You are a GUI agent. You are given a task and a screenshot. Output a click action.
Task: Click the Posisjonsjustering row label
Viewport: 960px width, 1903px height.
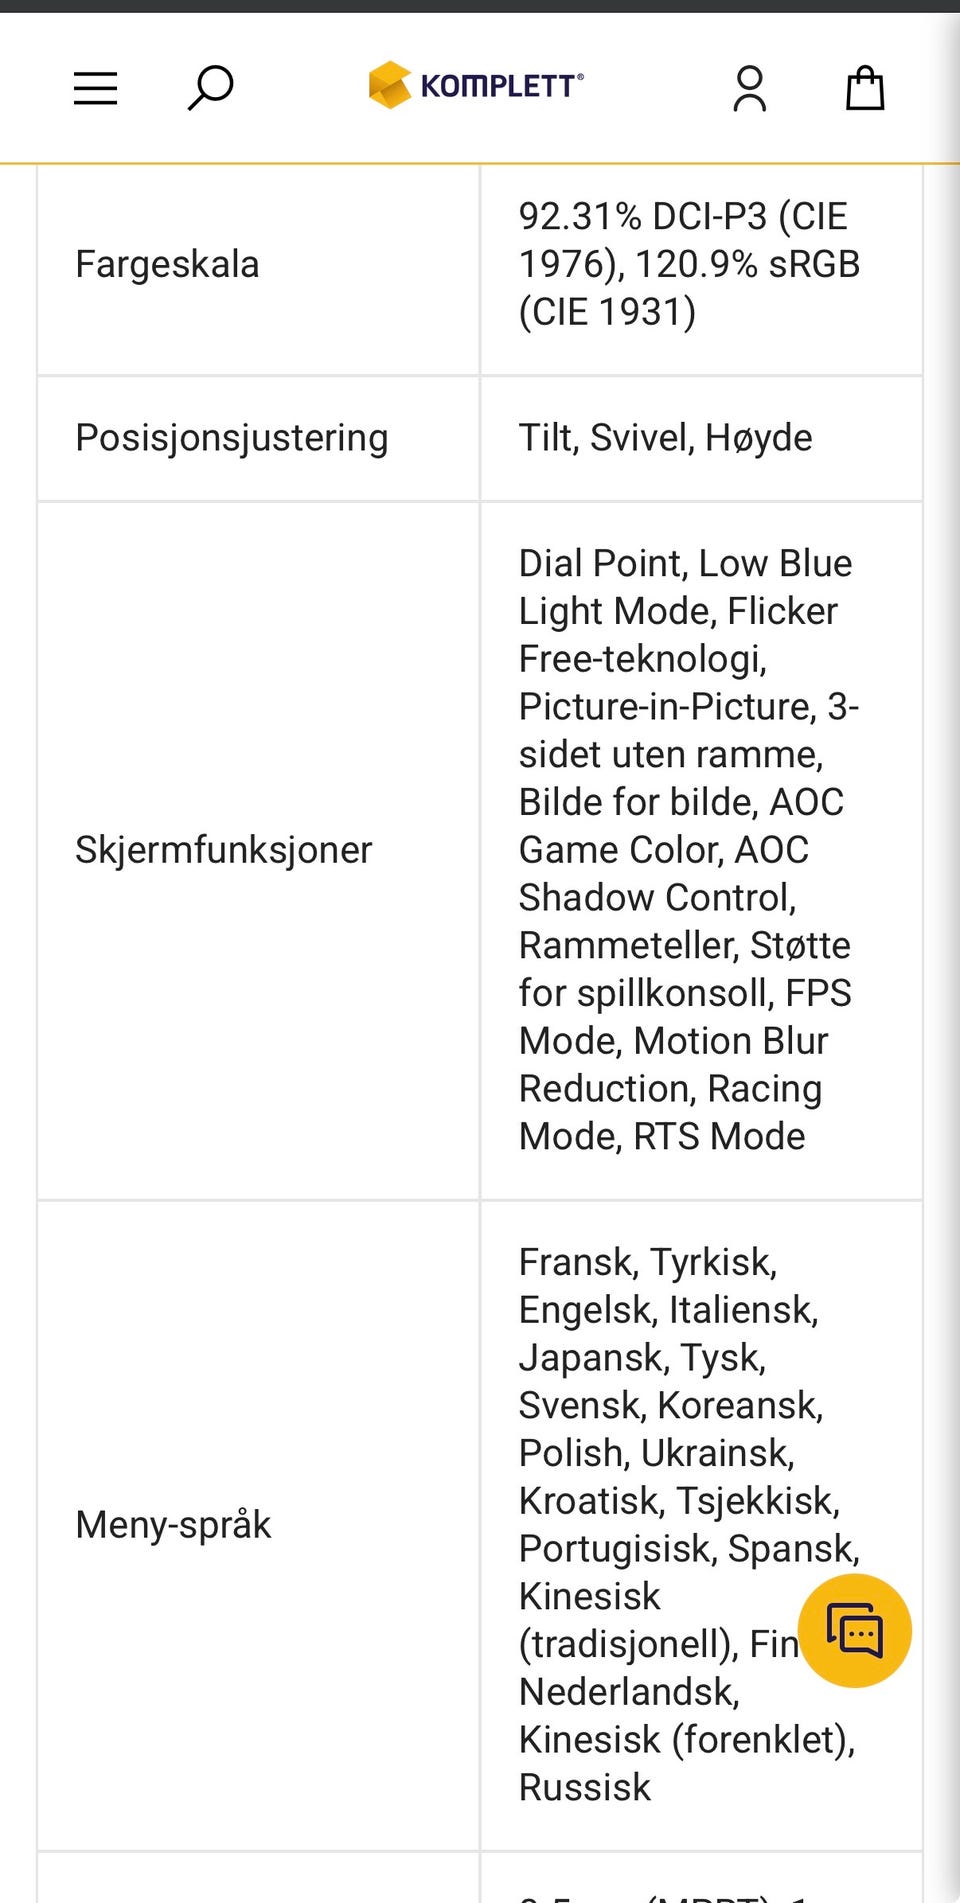click(232, 438)
